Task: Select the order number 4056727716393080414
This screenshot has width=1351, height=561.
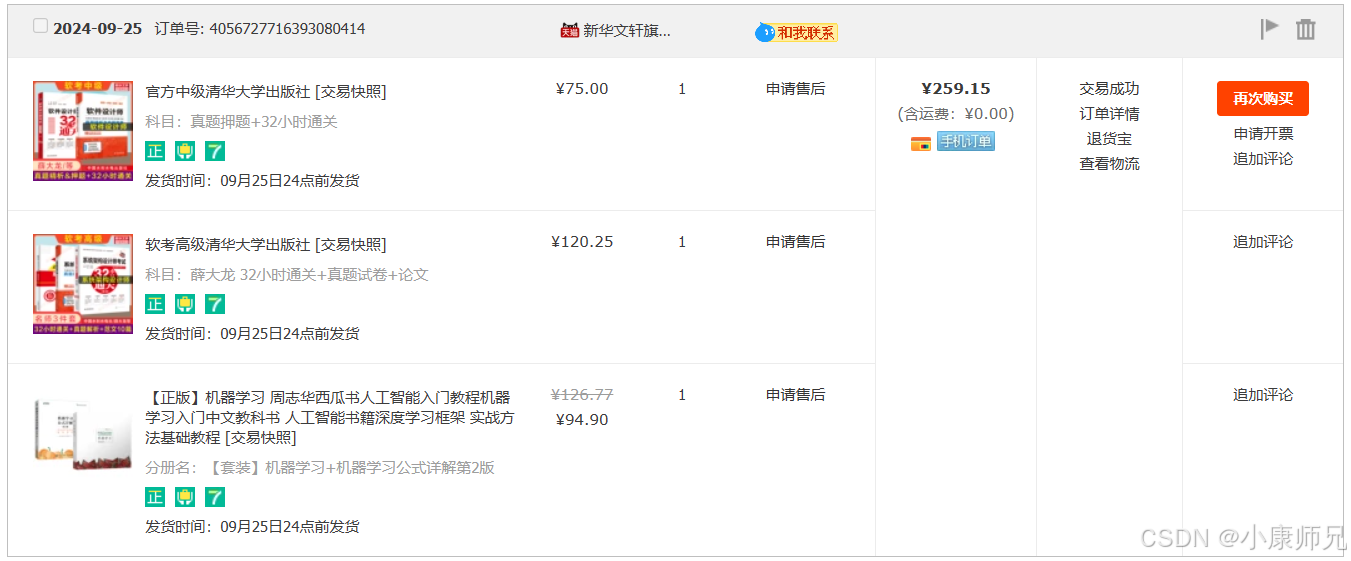Action: point(287,29)
